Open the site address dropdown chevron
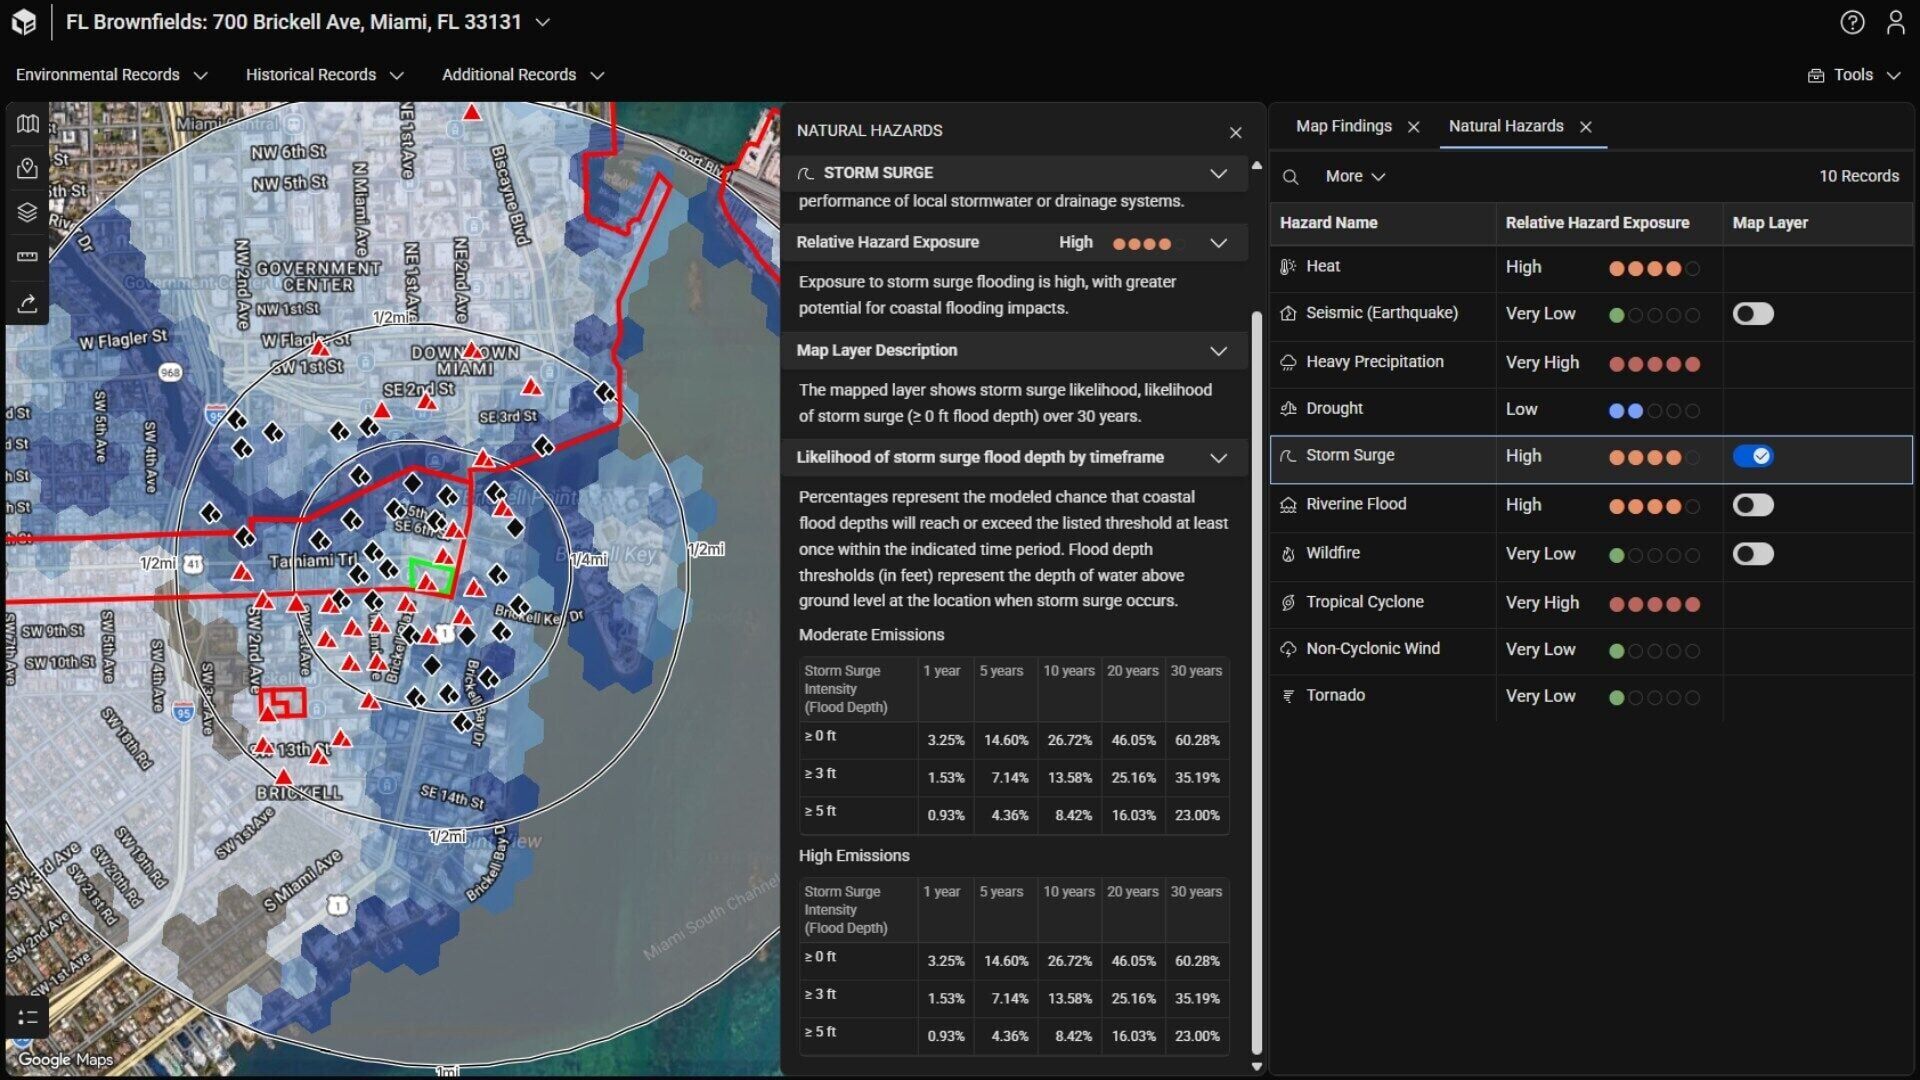This screenshot has width=1920, height=1080. pos(543,22)
